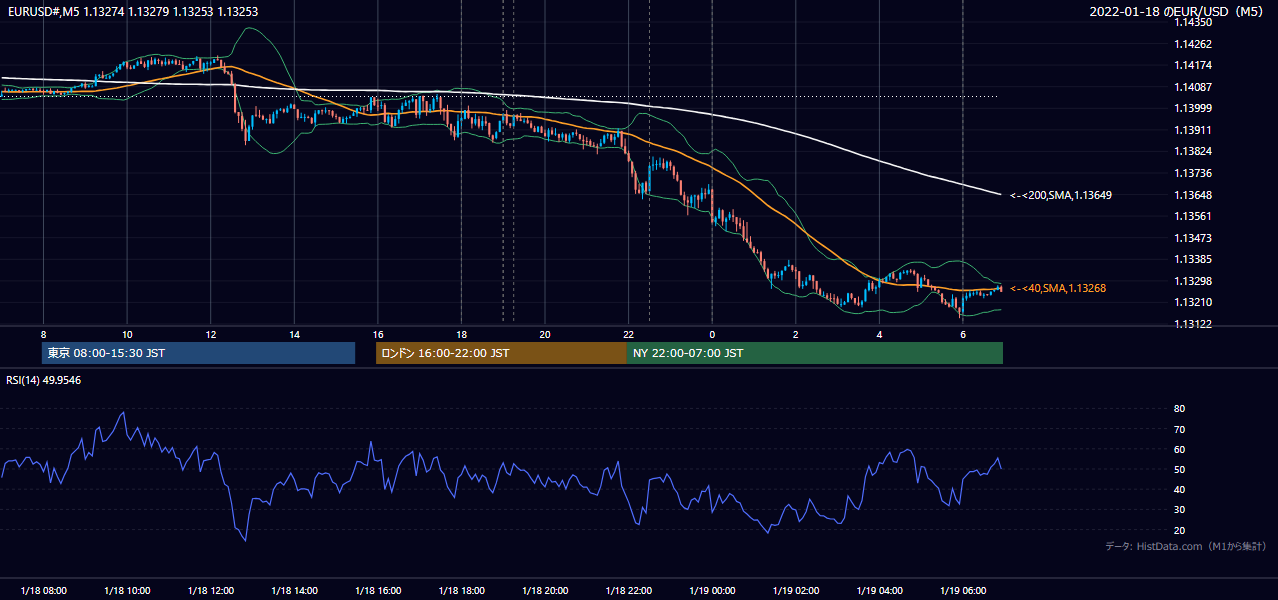The width and height of the screenshot is (1278, 600).
Task: Click the 2022-01-18 EUR/USD (M5) chart title
Action: pyautogui.click(x=1178, y=12)
